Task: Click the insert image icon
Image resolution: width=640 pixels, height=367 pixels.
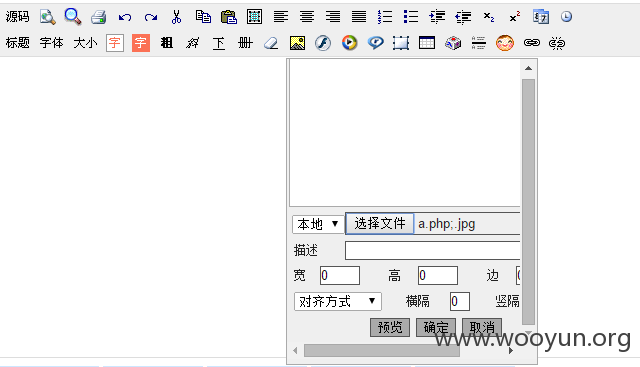Action: coord(297,43)
